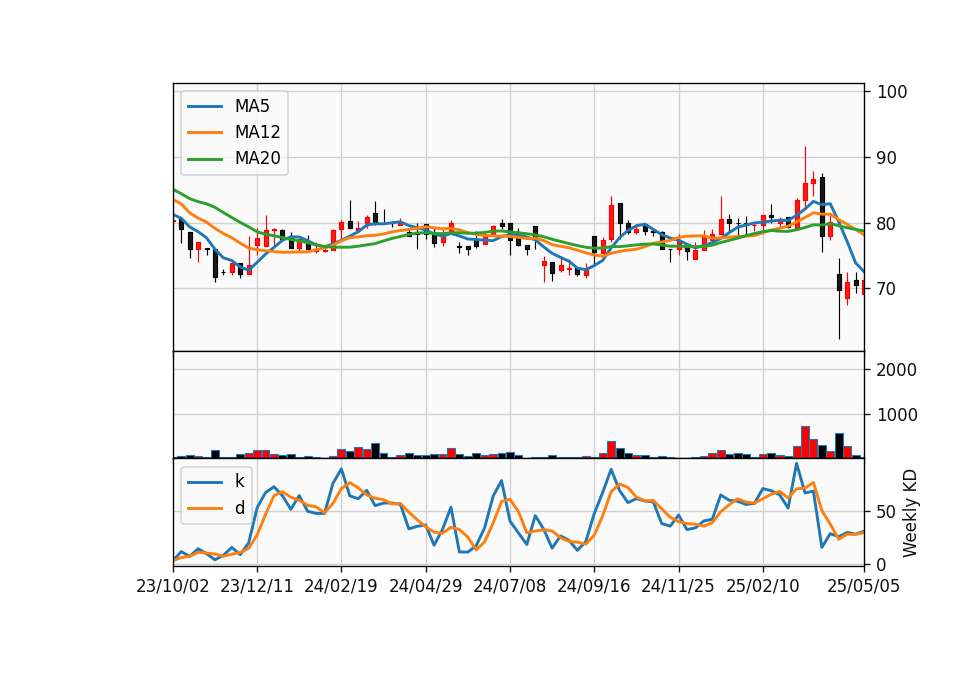This screenshot has height=690, width=960.
Task: Click the k legend label
Action: pos(239,481)
